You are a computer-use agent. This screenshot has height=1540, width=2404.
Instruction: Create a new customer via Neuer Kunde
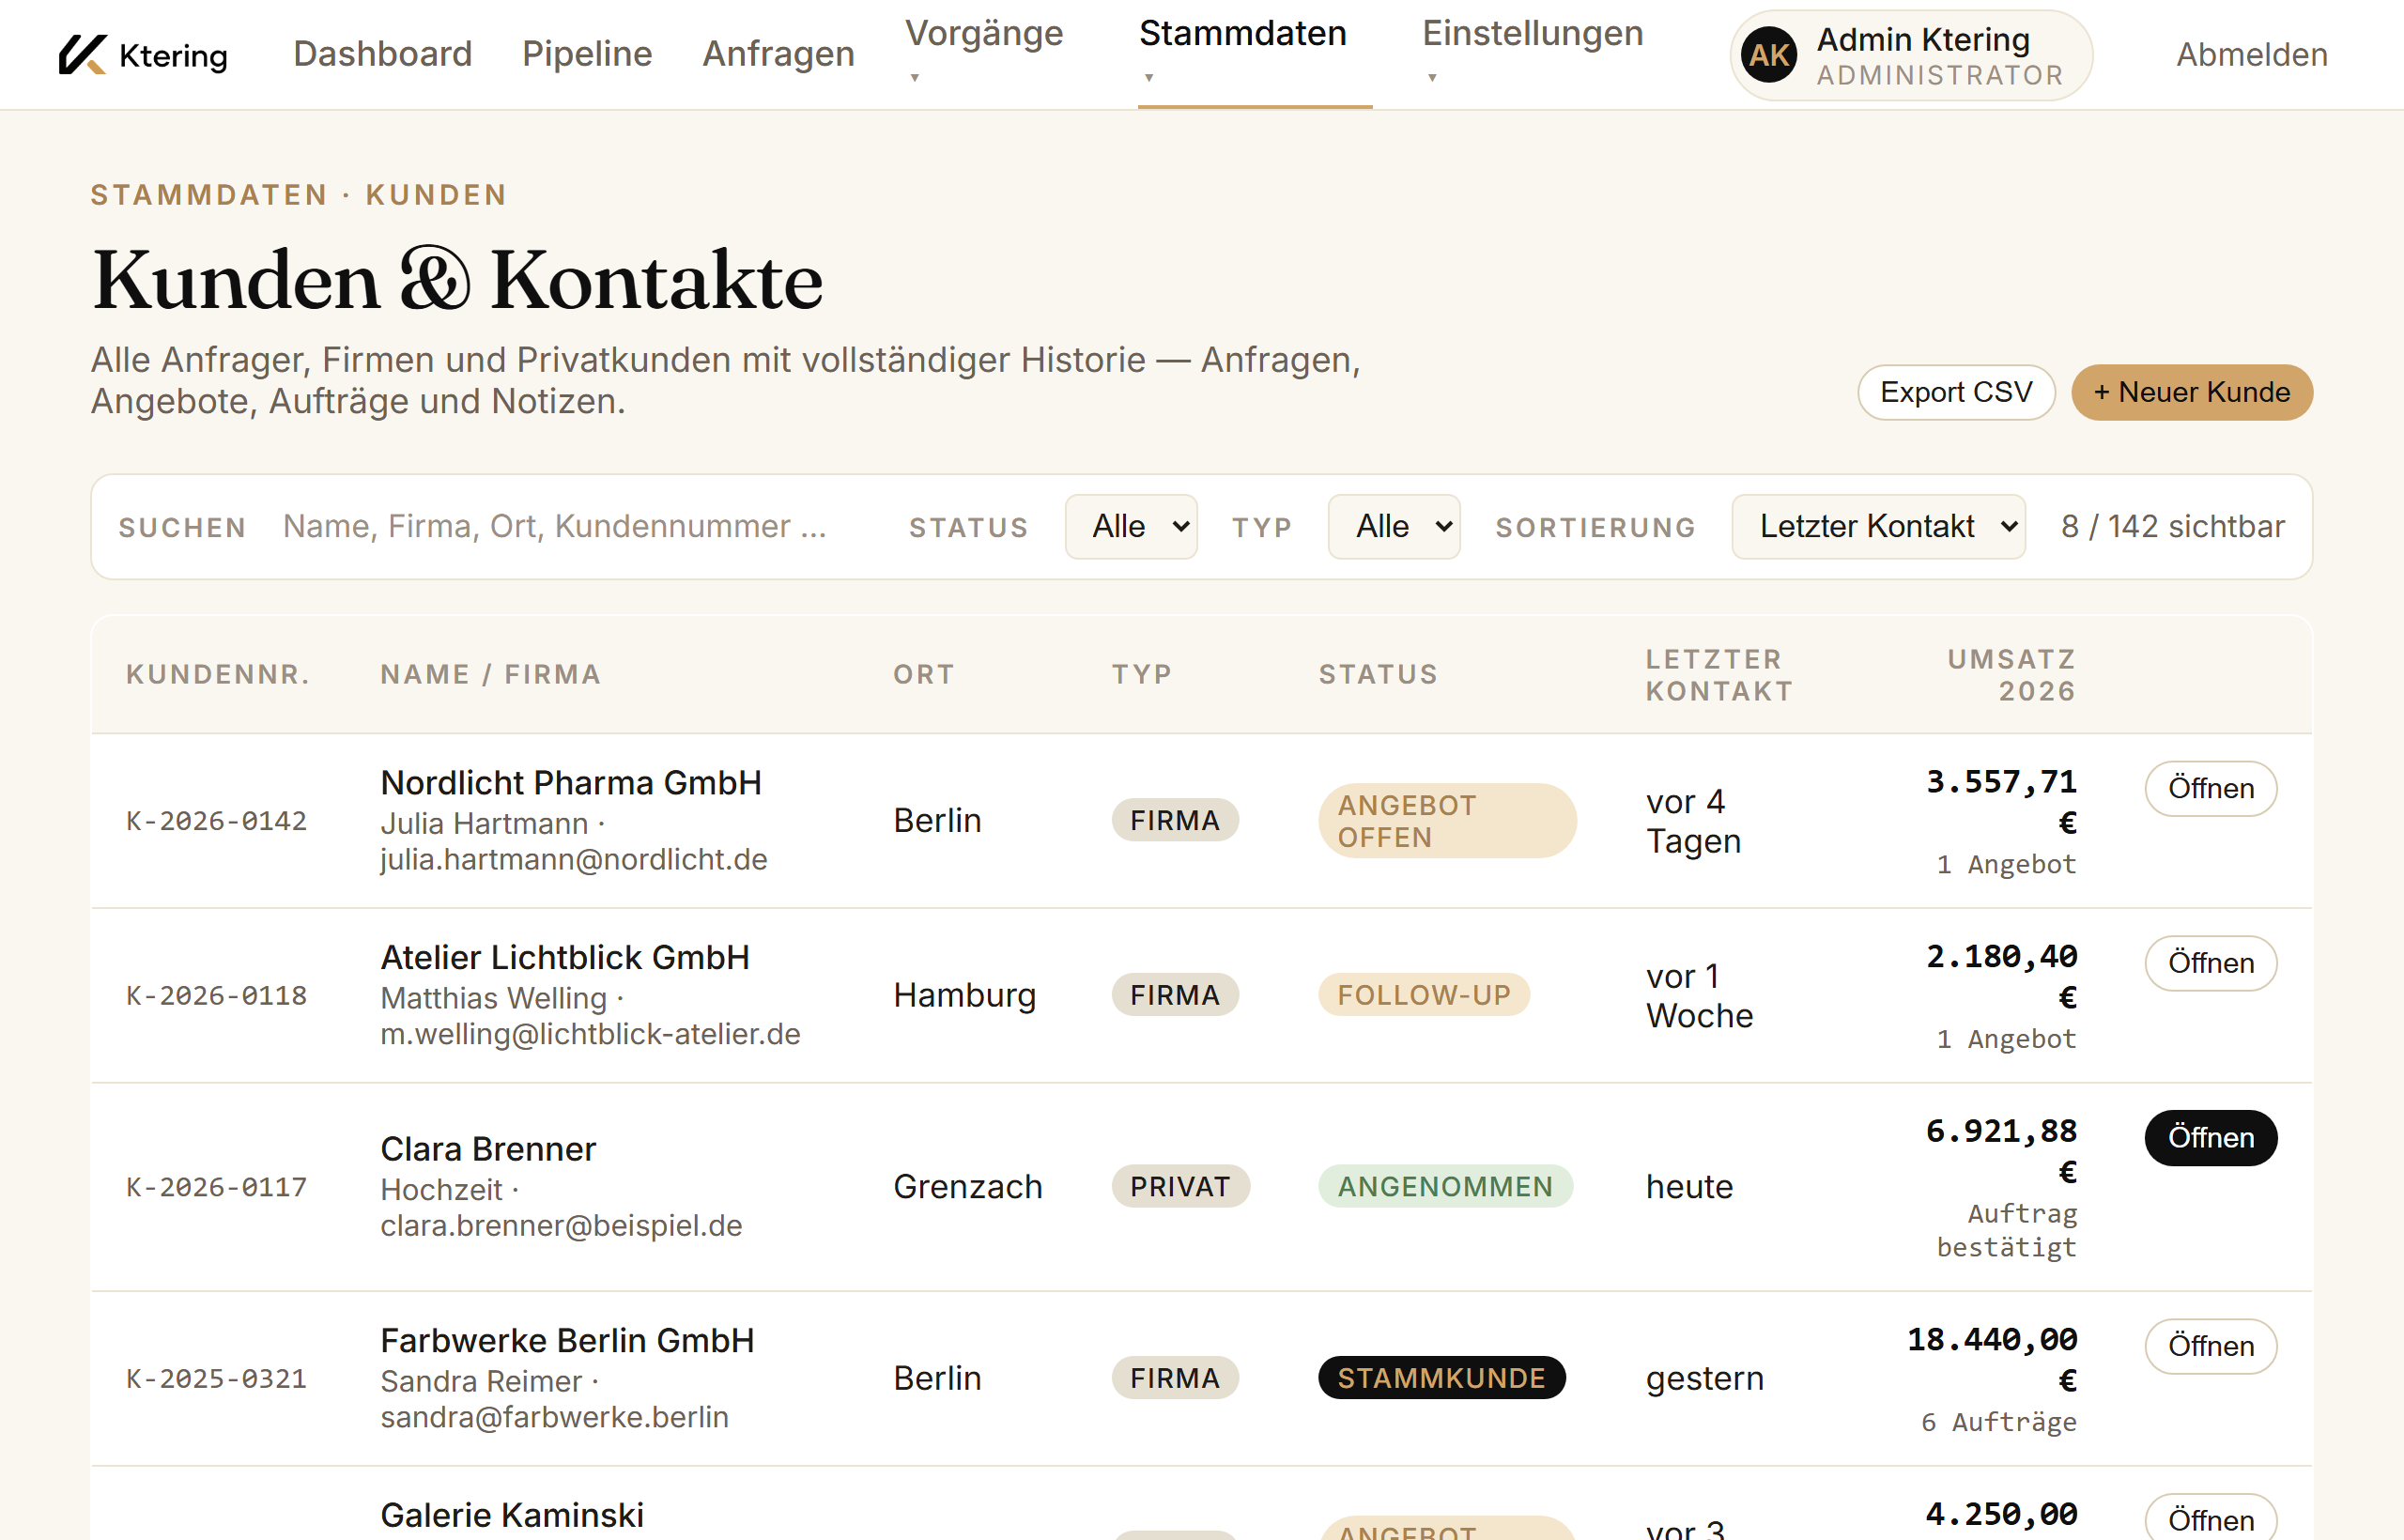(2191, 392)
